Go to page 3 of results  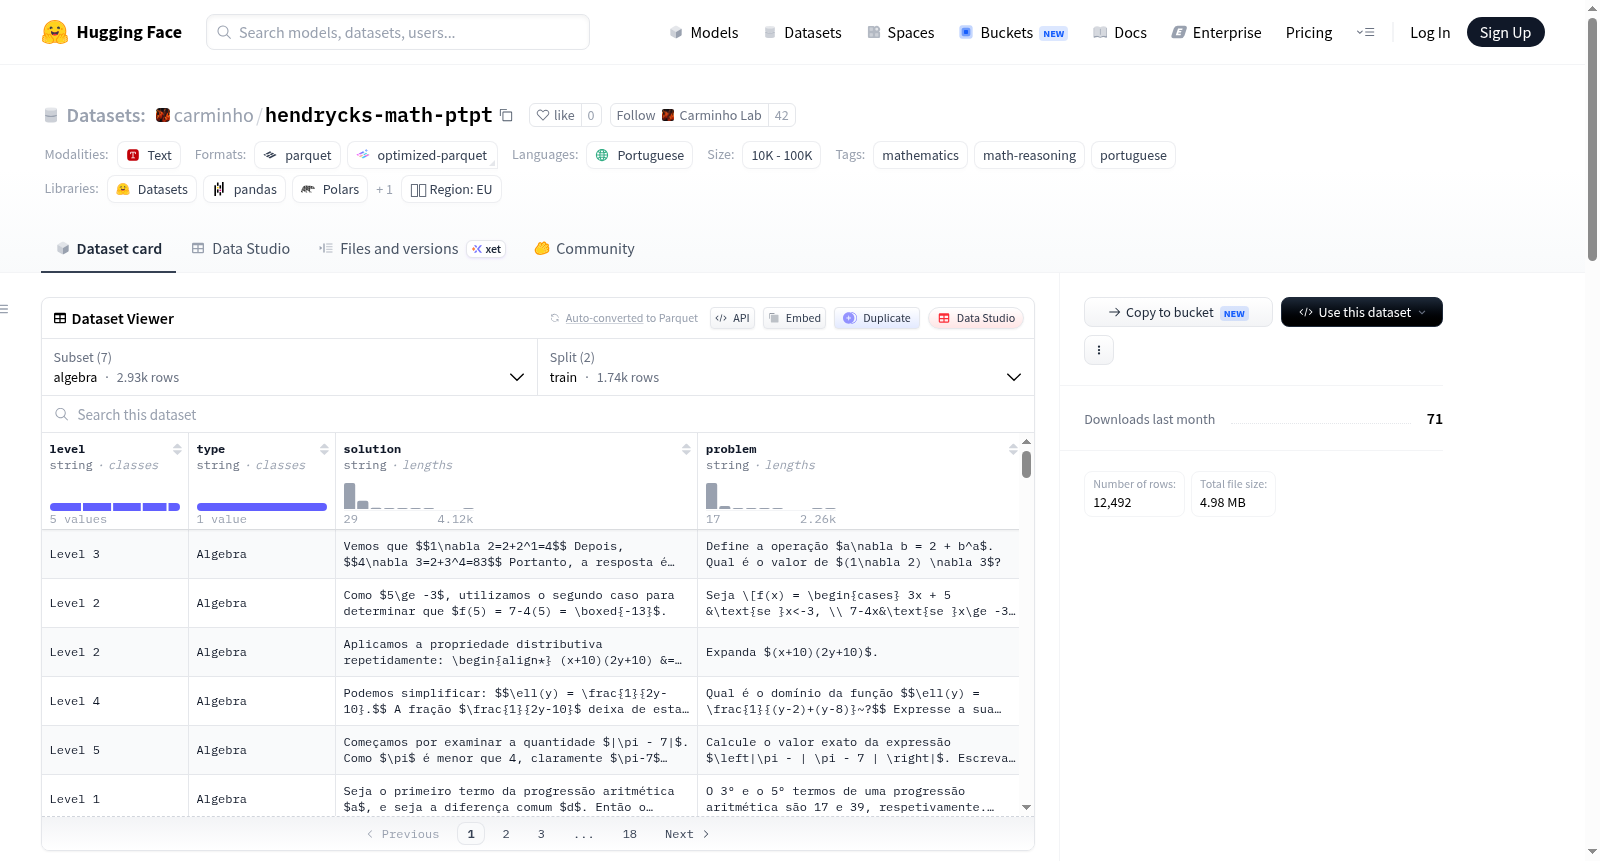click(541, 834)
